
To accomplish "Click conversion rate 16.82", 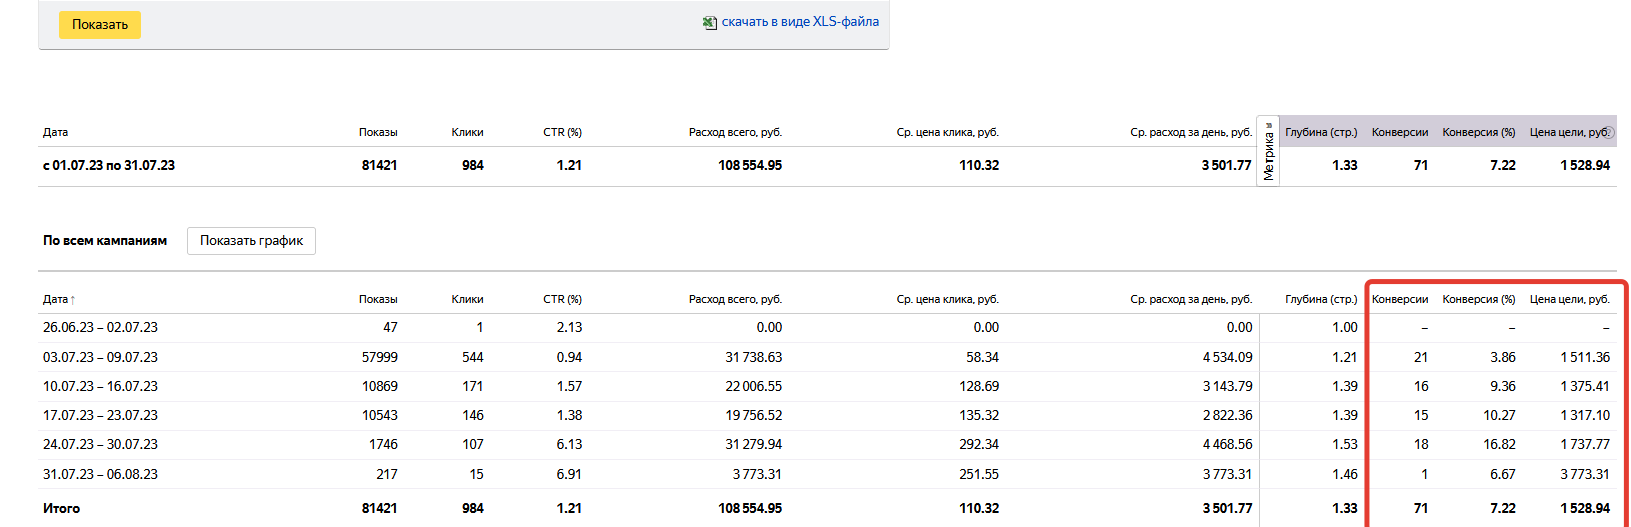I will click(x=1500, y=444).
